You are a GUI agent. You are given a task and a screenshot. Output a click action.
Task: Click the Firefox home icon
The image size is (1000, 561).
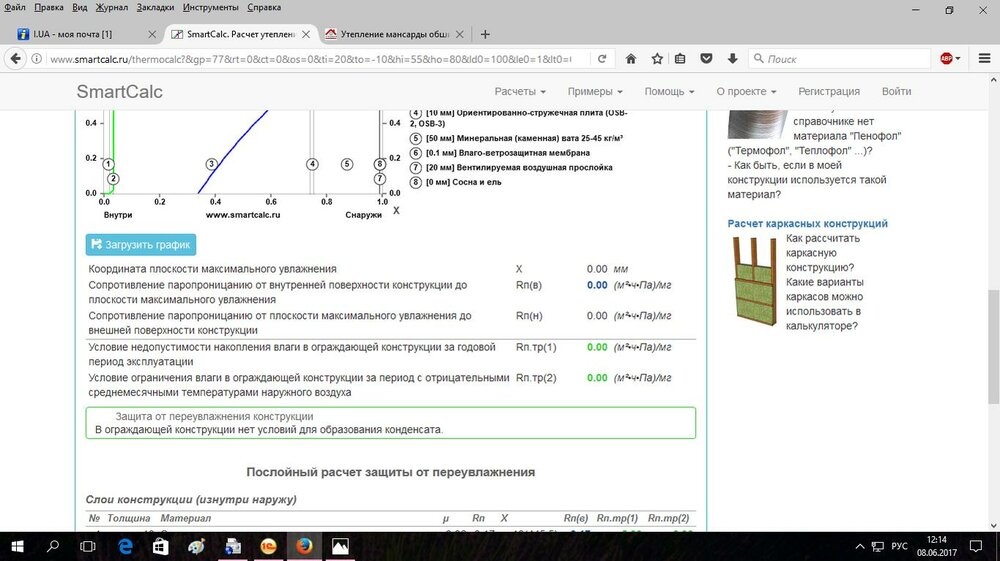tap(631, 59)
